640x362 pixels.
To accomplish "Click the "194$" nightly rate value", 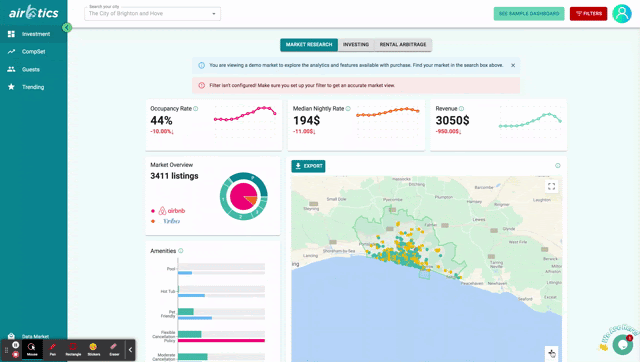I will click(306, 120).
